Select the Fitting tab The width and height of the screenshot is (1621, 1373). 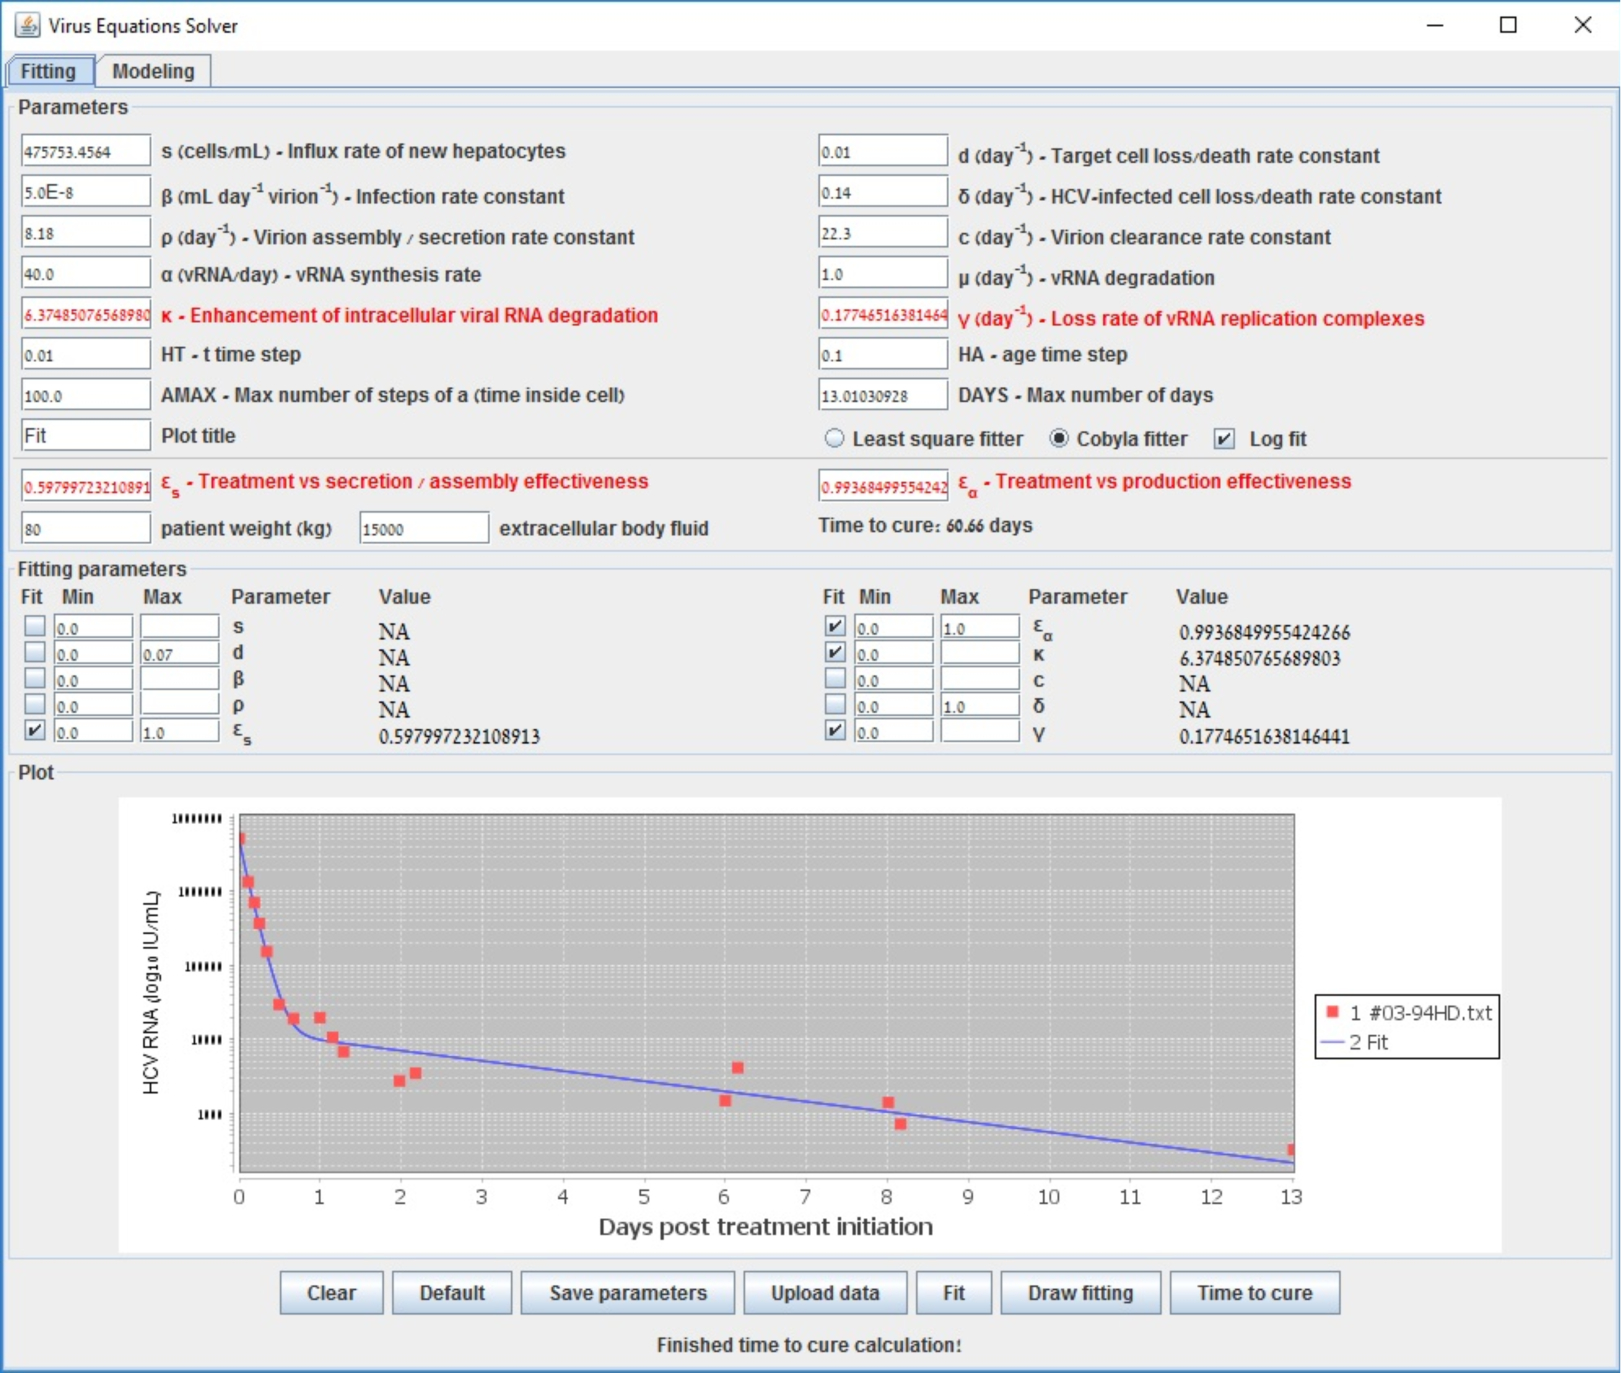point(48,71)
